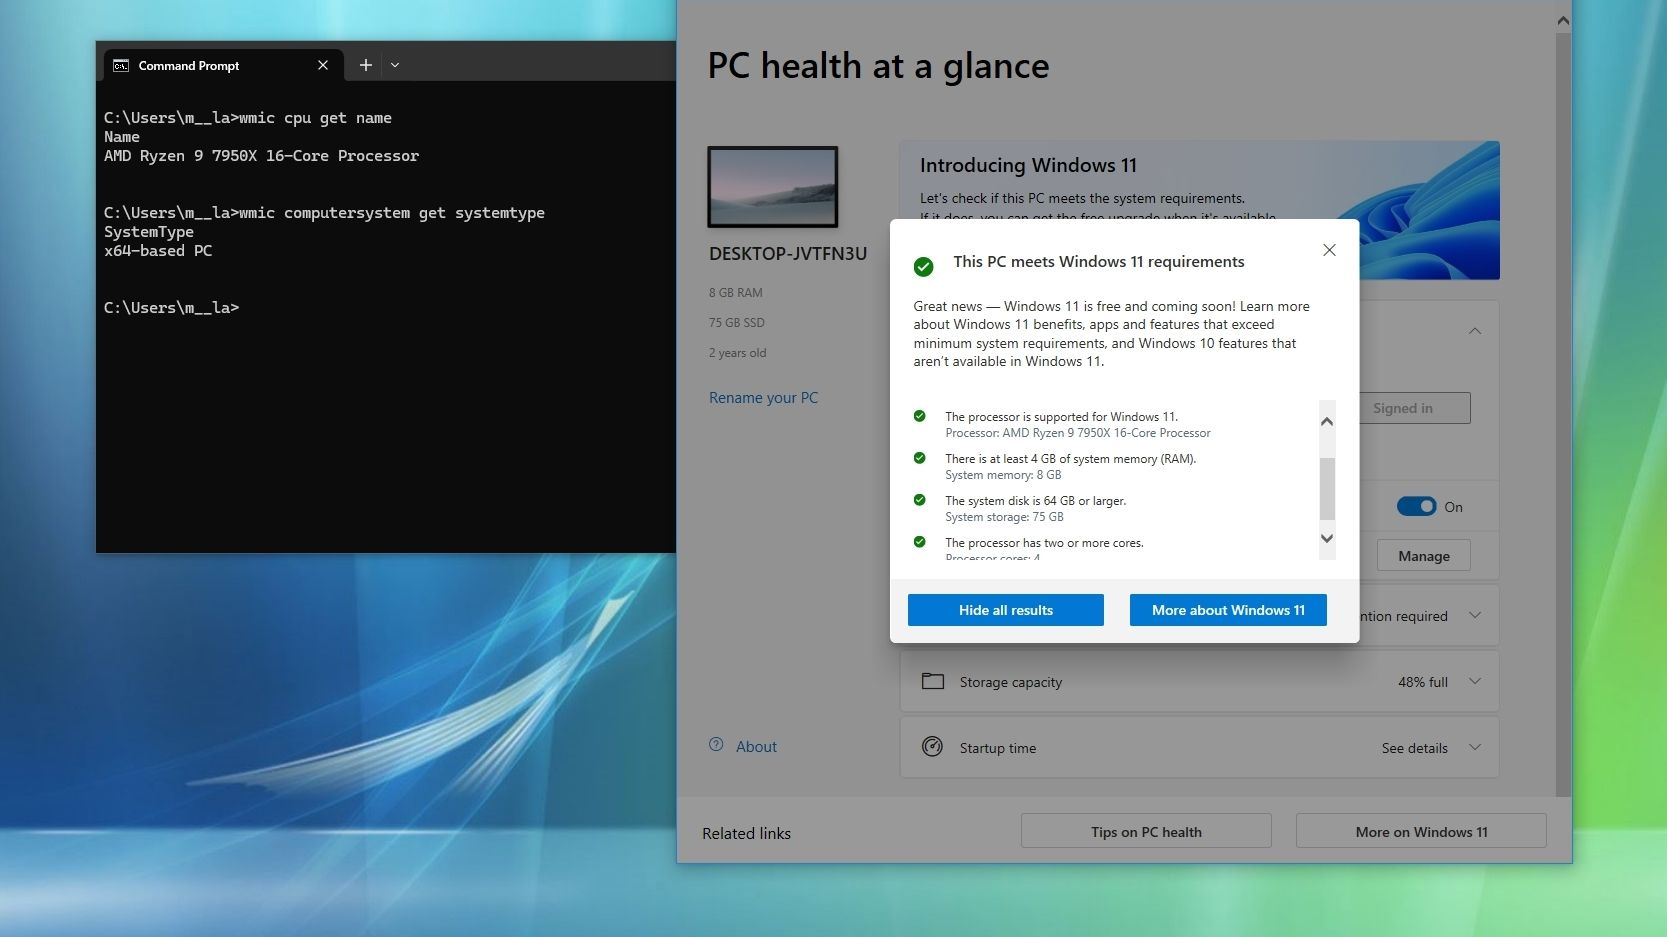Screen dimensions: 1667x937
Task: Click See details for Startup time
Action: pyautogui.click(x=1415, y=748)
